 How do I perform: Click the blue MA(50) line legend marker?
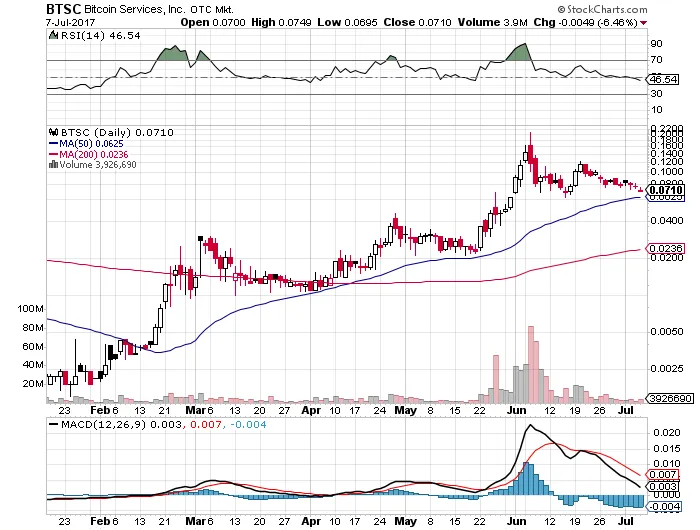pos(54,144)
